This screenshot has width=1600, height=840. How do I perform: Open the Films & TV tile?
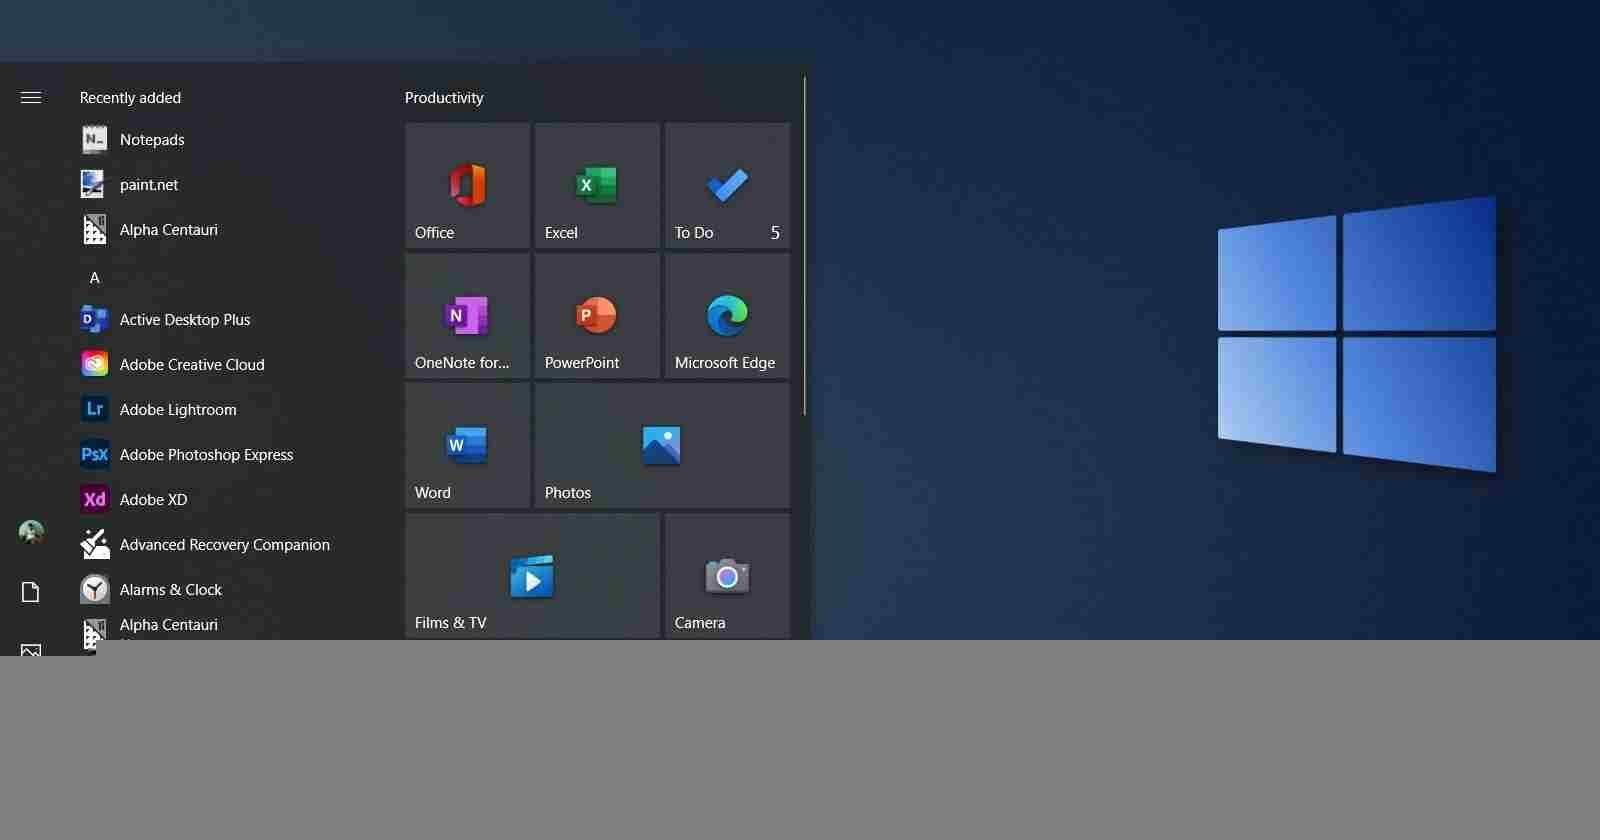532,575
